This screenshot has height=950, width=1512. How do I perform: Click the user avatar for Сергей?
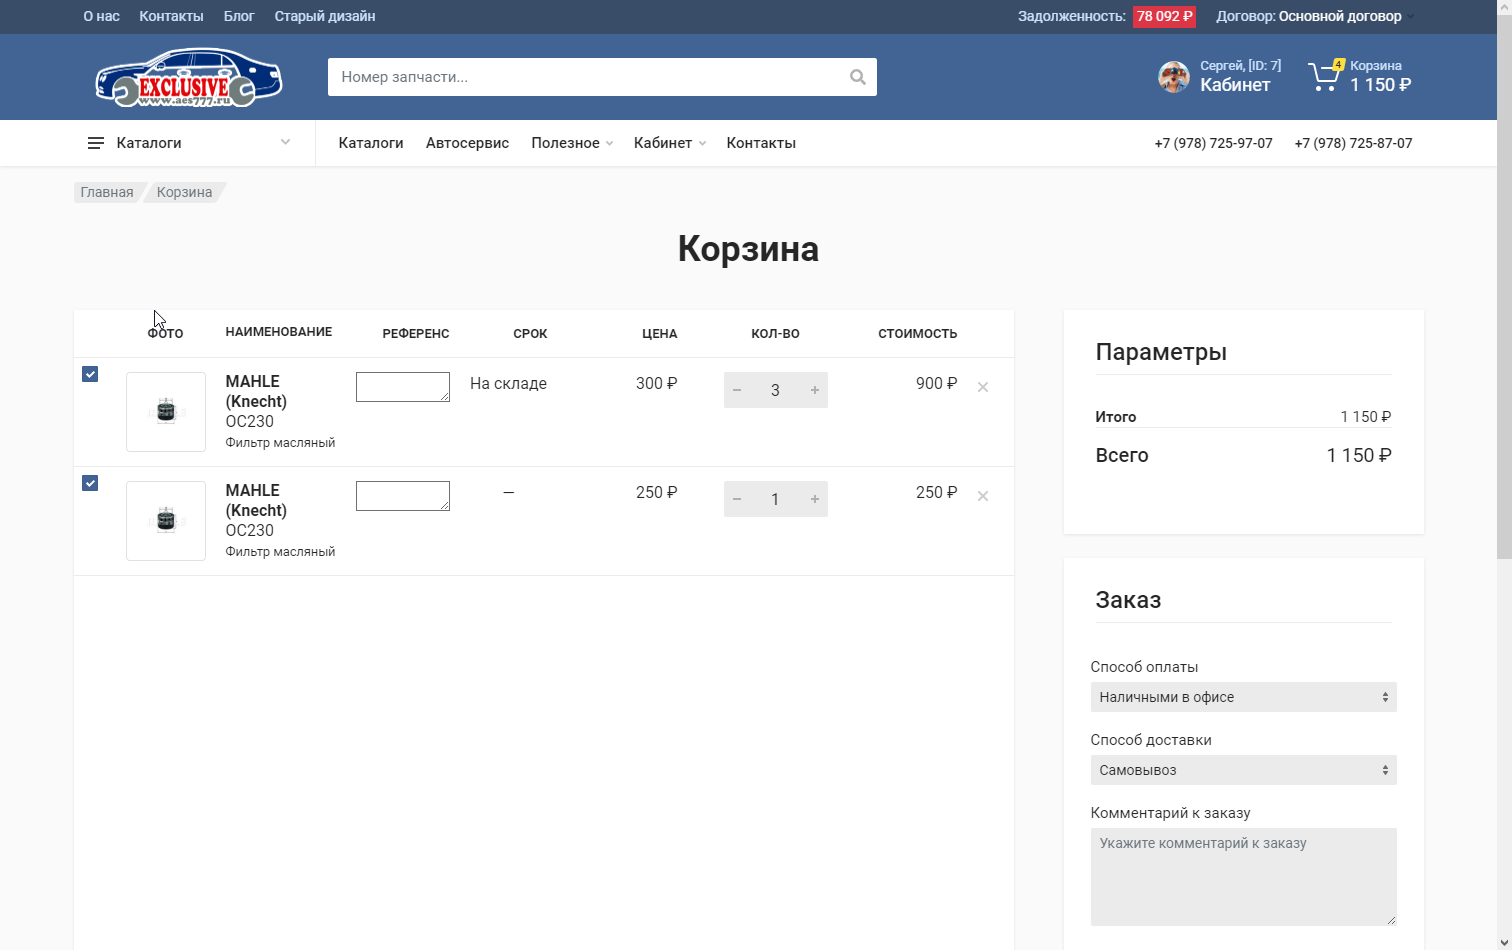point(1173,77)
